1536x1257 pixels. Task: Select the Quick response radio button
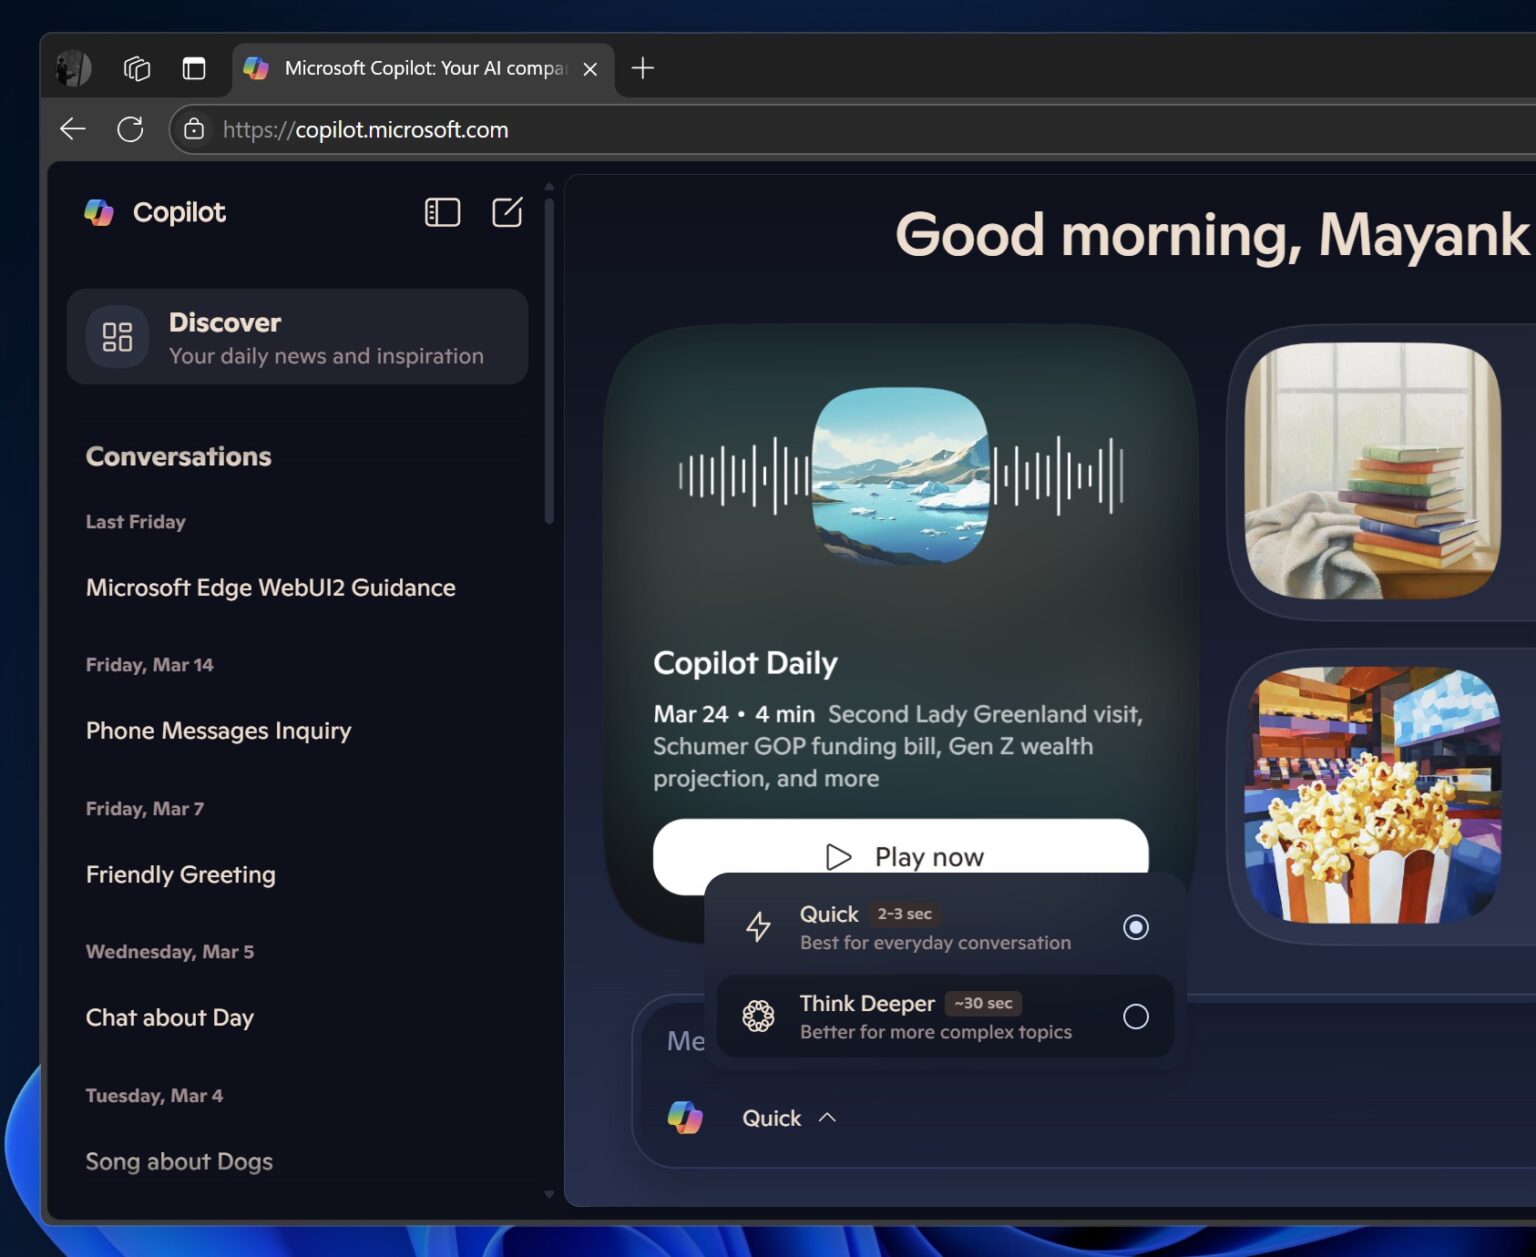coord(1135,927)
